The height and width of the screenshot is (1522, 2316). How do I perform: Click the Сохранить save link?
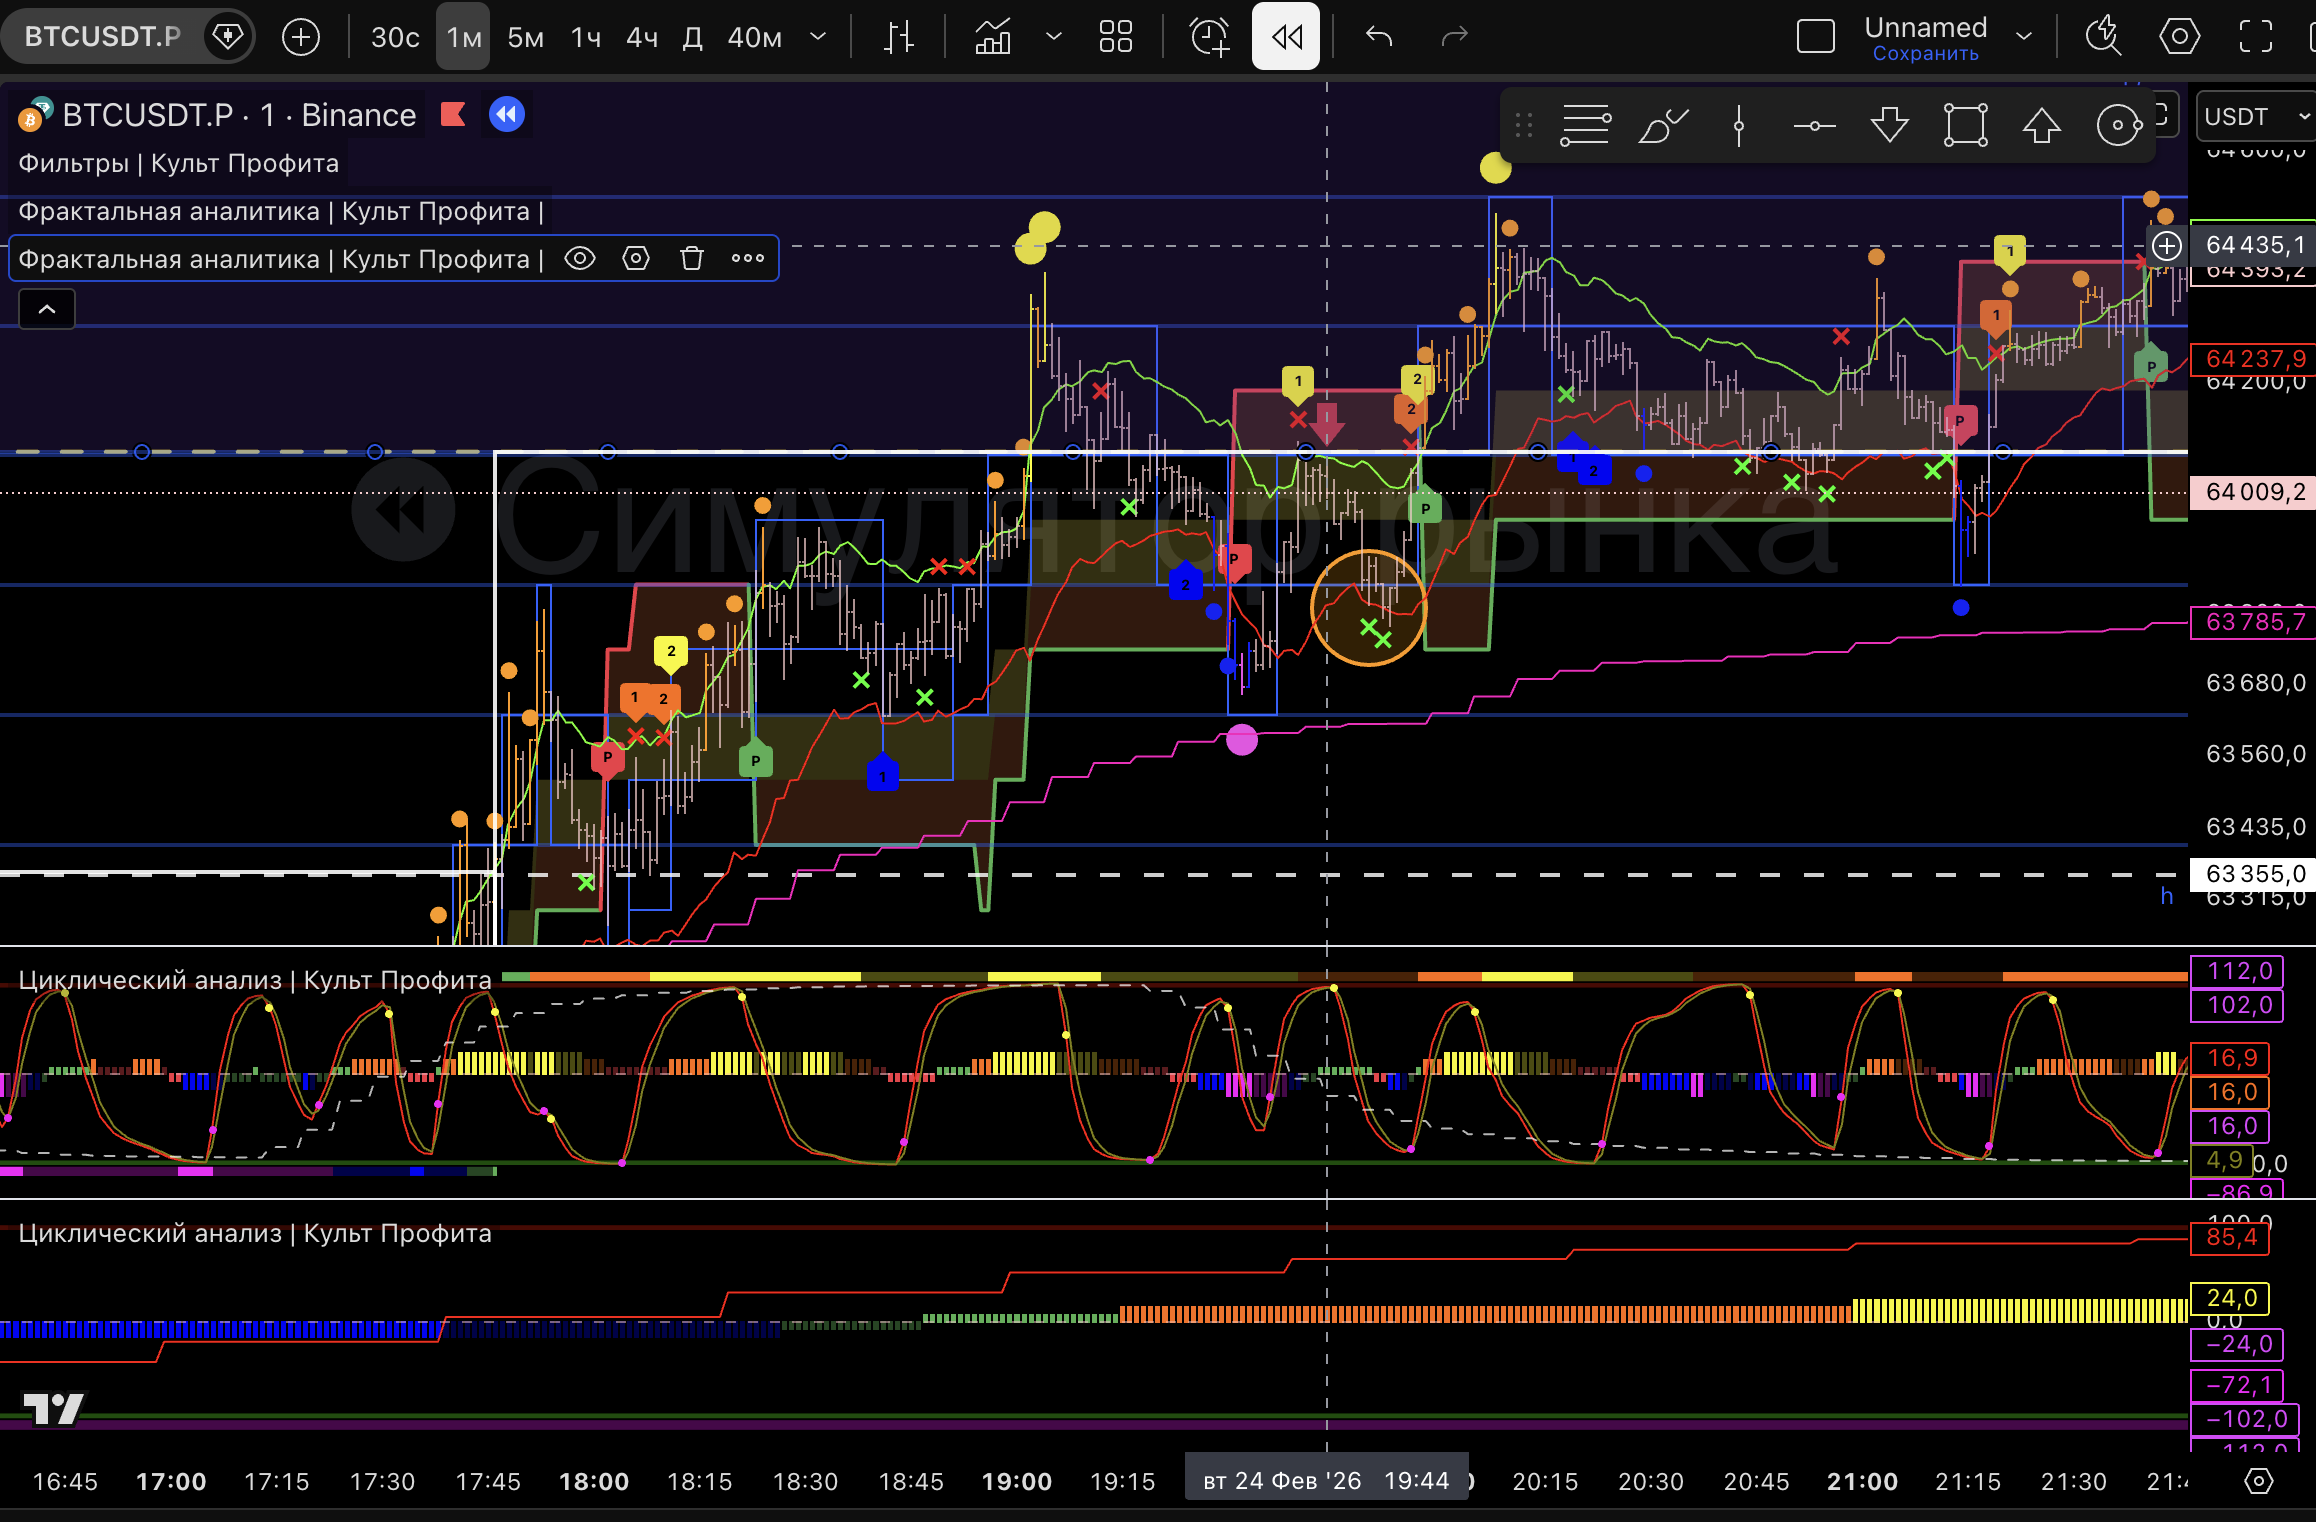[1925, 54]
